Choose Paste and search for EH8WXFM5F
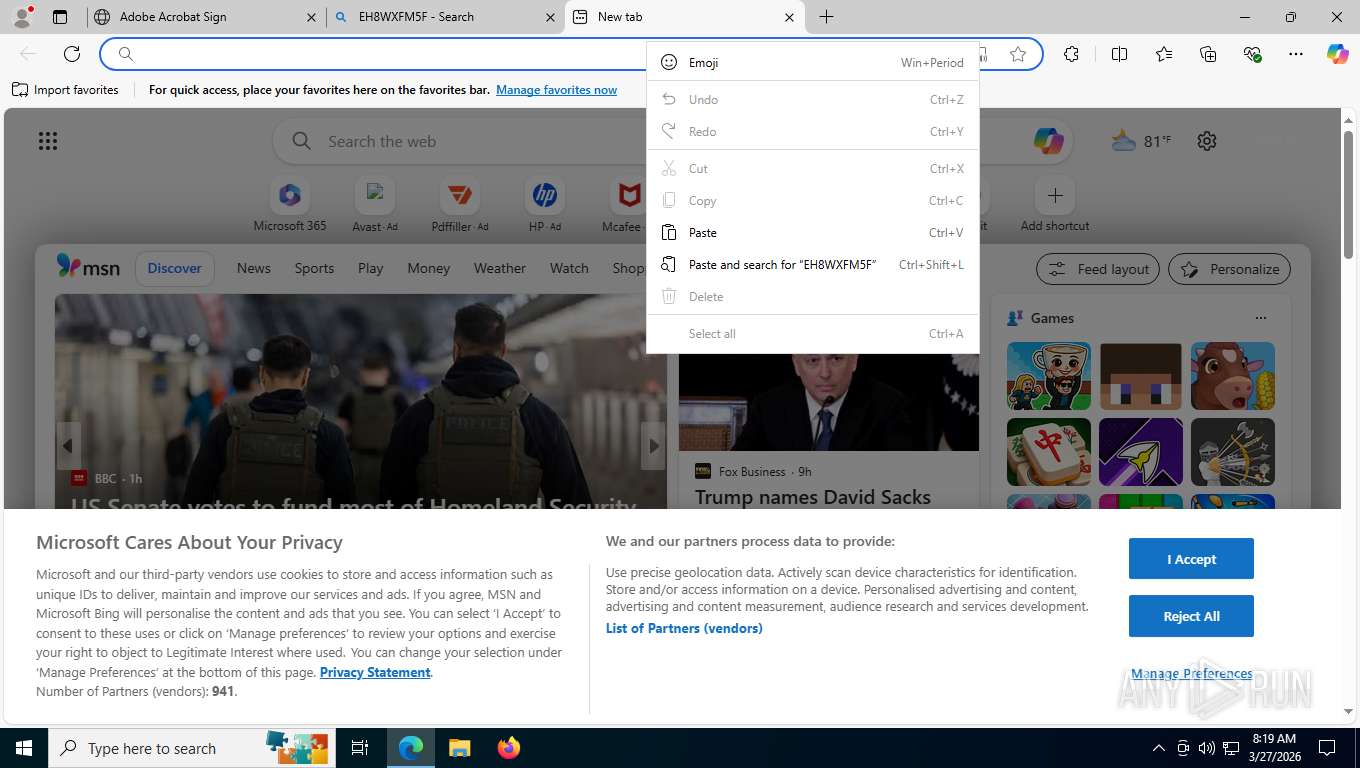This screenshot has height=768, width=1360. pyautogui.click(x=813, y=264)
